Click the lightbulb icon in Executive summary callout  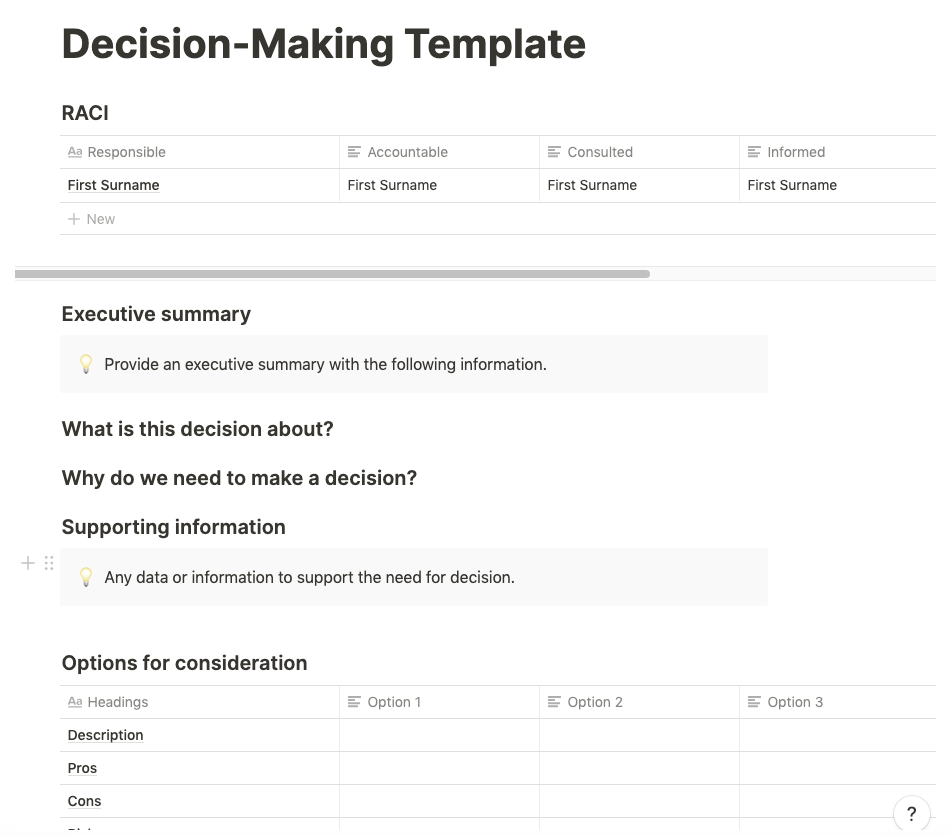[86, 364]
